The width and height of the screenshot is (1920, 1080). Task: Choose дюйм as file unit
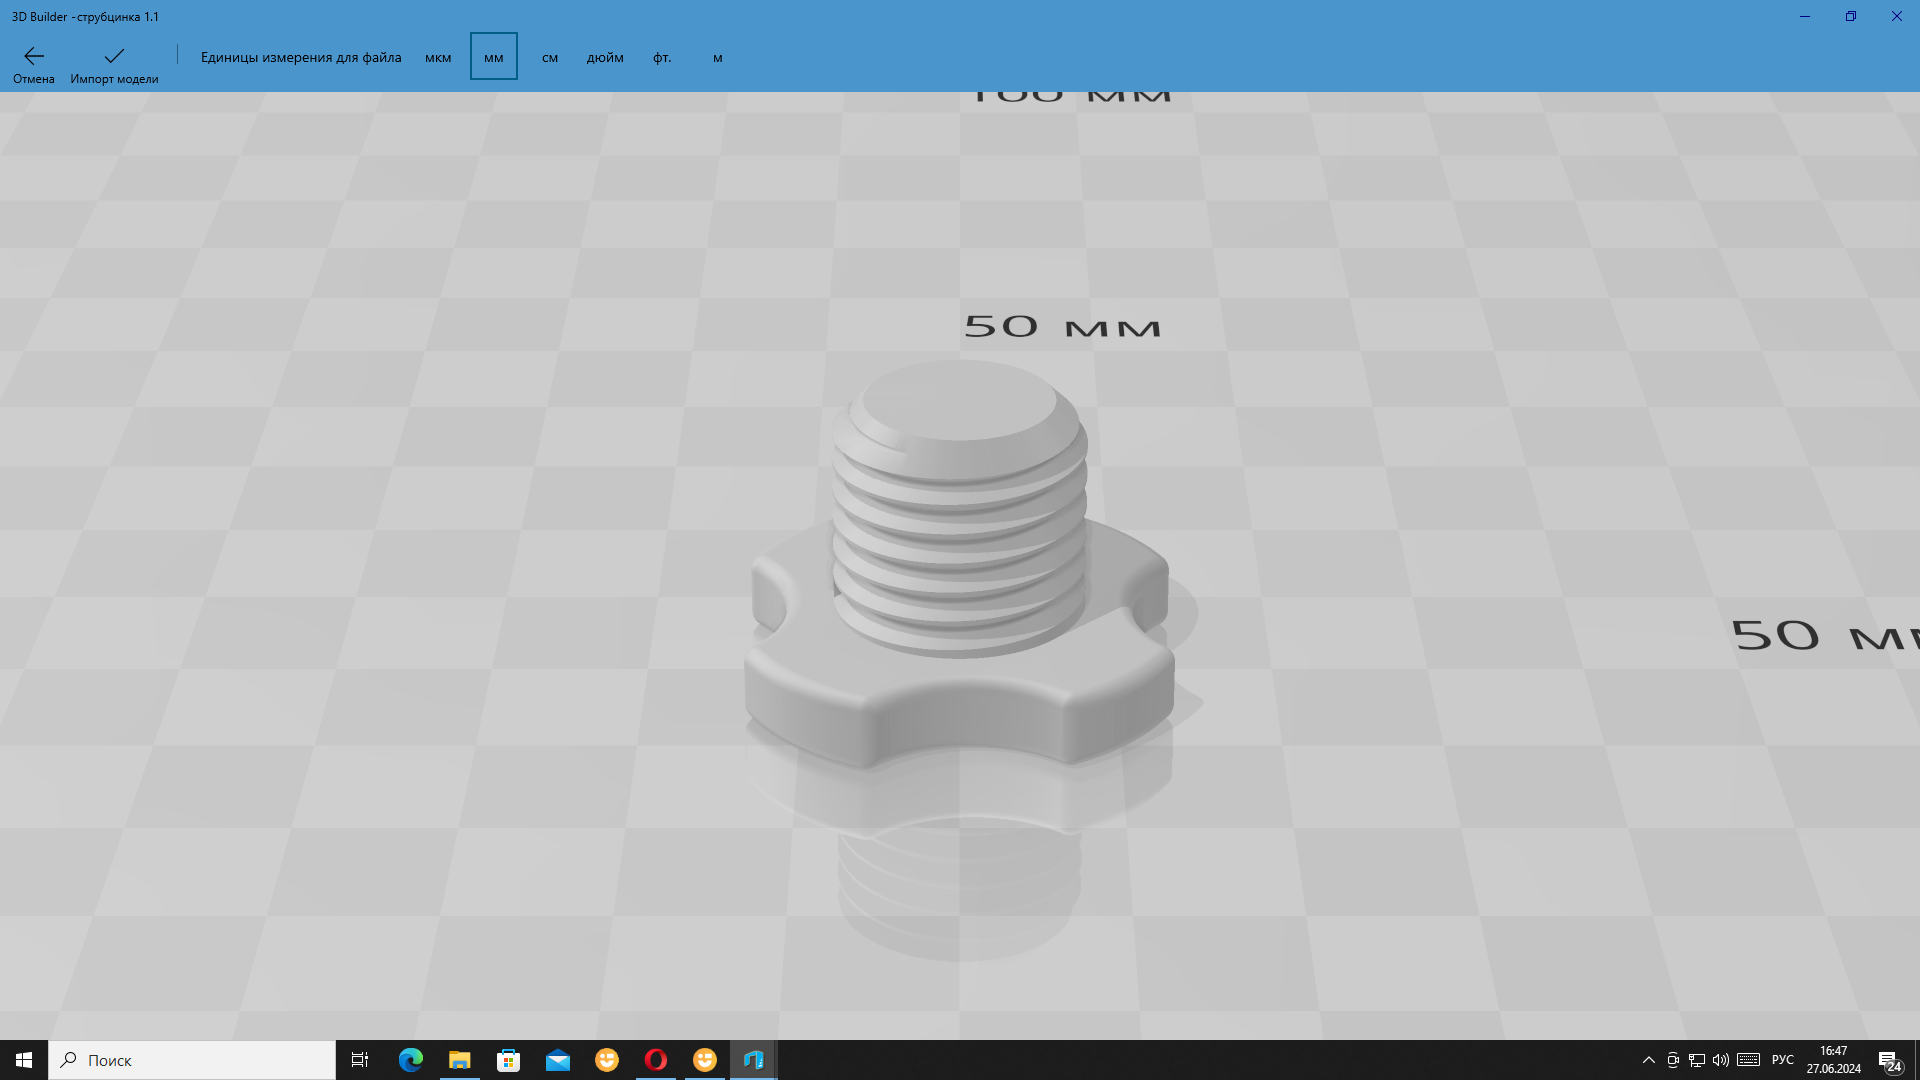pos(605,57)
